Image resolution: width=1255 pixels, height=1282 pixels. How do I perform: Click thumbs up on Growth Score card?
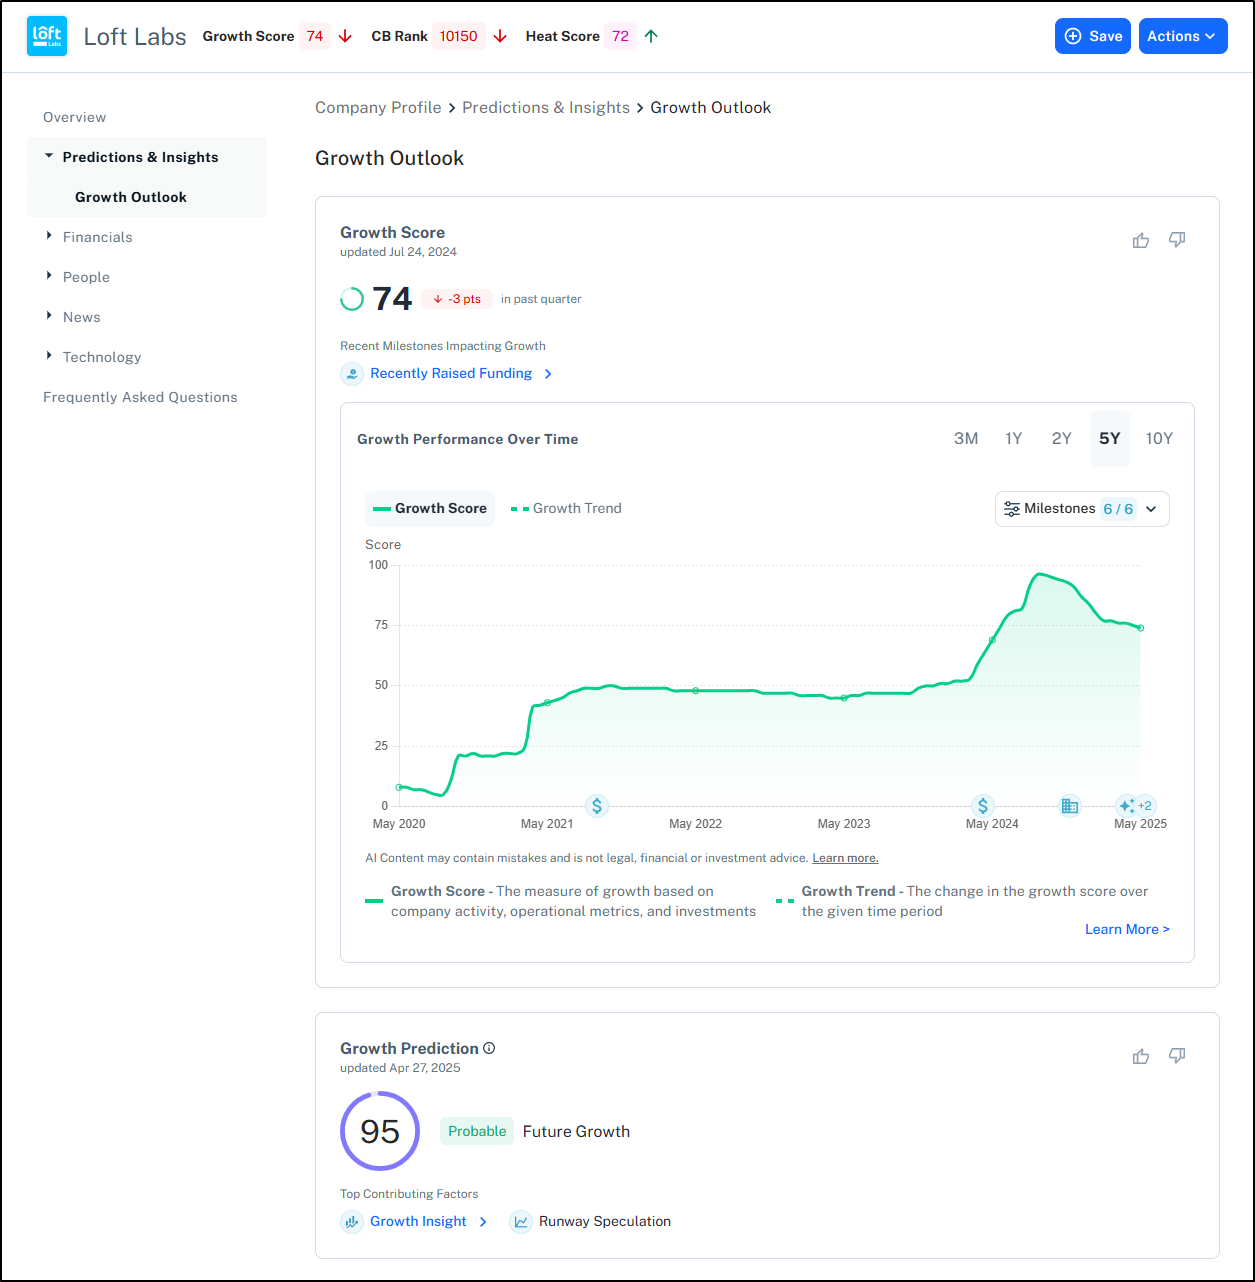tap(1141, 240)
